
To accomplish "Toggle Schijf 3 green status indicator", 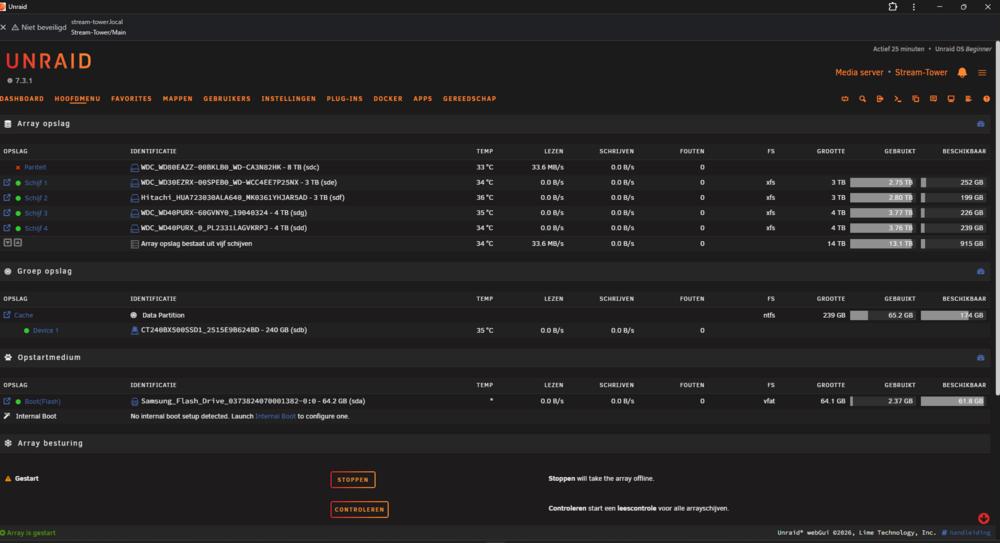I will click(x=18, y=213).
